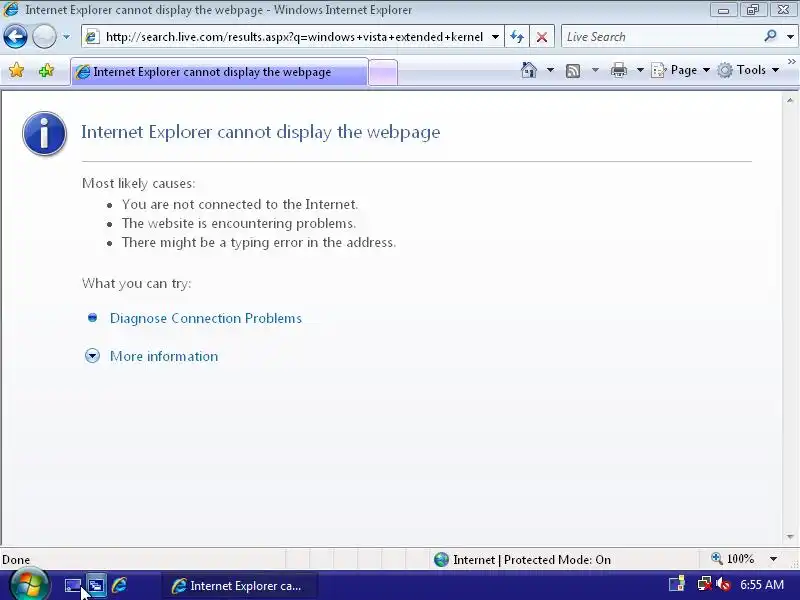
Task: Select the 'Internet Explorer cannot display' tab
Action: [219, 72]
